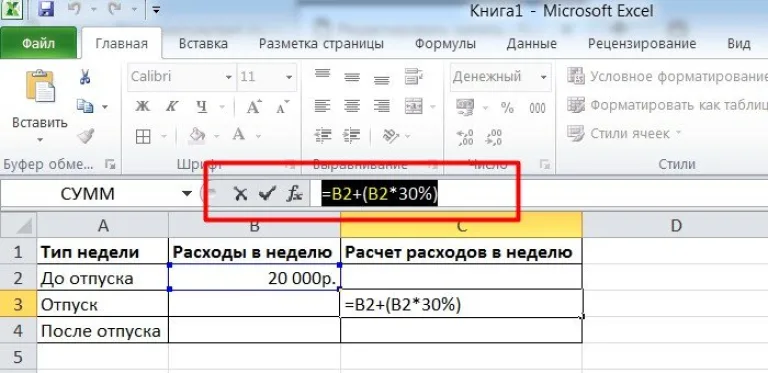Switch to the Главная tab
This screenshot has width=768, height=373.
121,44
